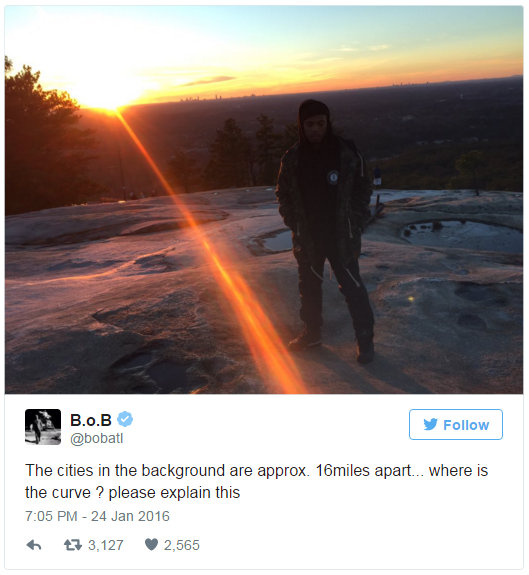Click the reply arrow icon
This screenshot has height=575, width=529.
34,545
